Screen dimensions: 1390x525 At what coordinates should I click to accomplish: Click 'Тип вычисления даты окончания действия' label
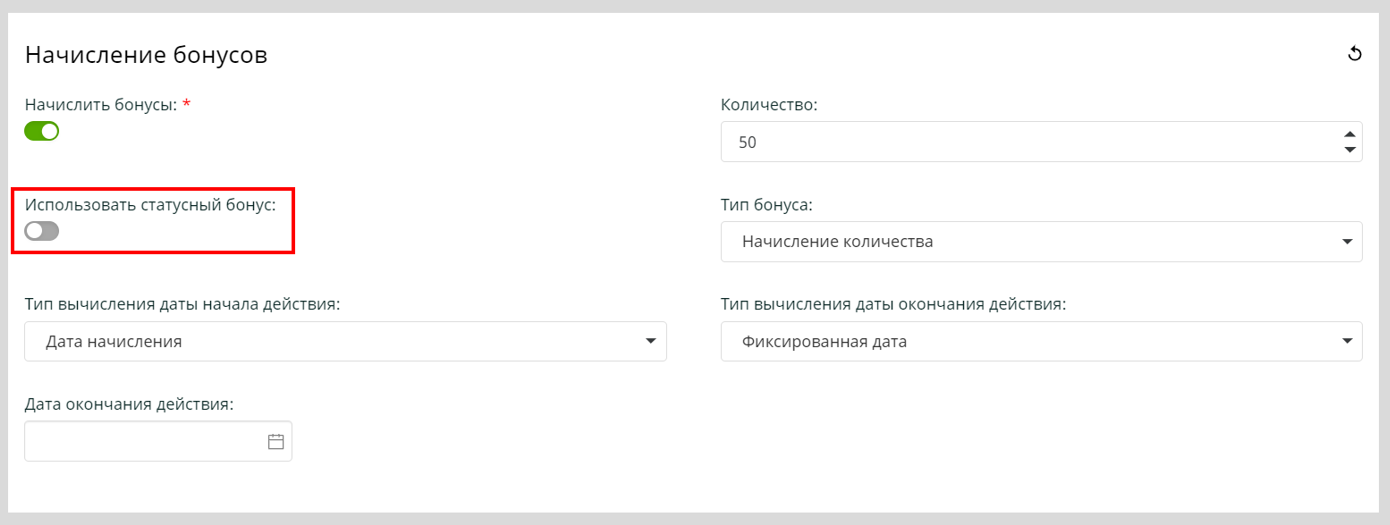[x=893, y=304]
